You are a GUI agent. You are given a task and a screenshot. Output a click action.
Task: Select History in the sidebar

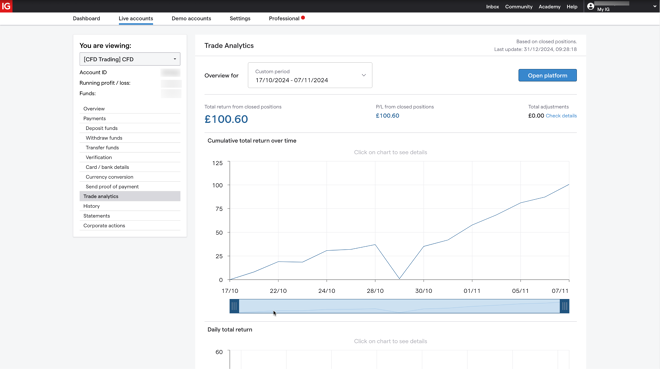[x=91, y=206]
